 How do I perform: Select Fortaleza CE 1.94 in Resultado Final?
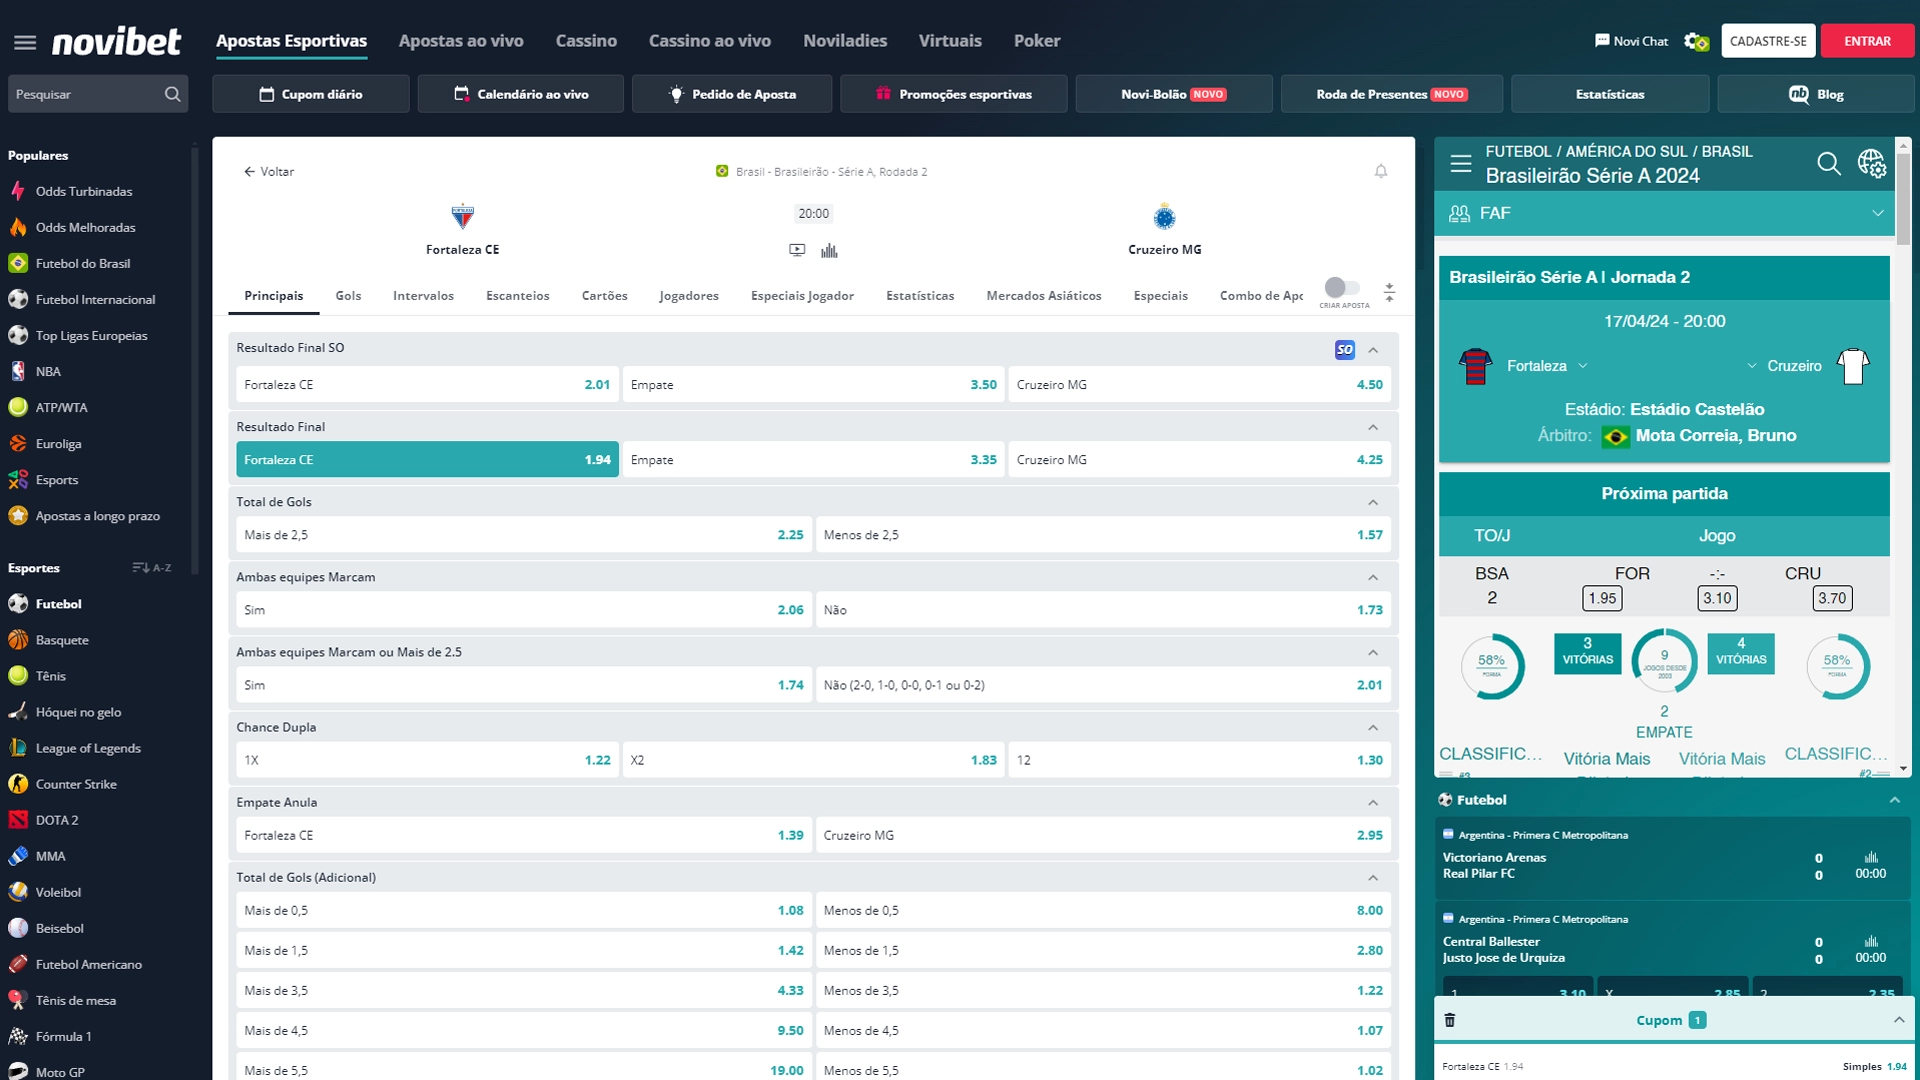(x=427, y=459)
